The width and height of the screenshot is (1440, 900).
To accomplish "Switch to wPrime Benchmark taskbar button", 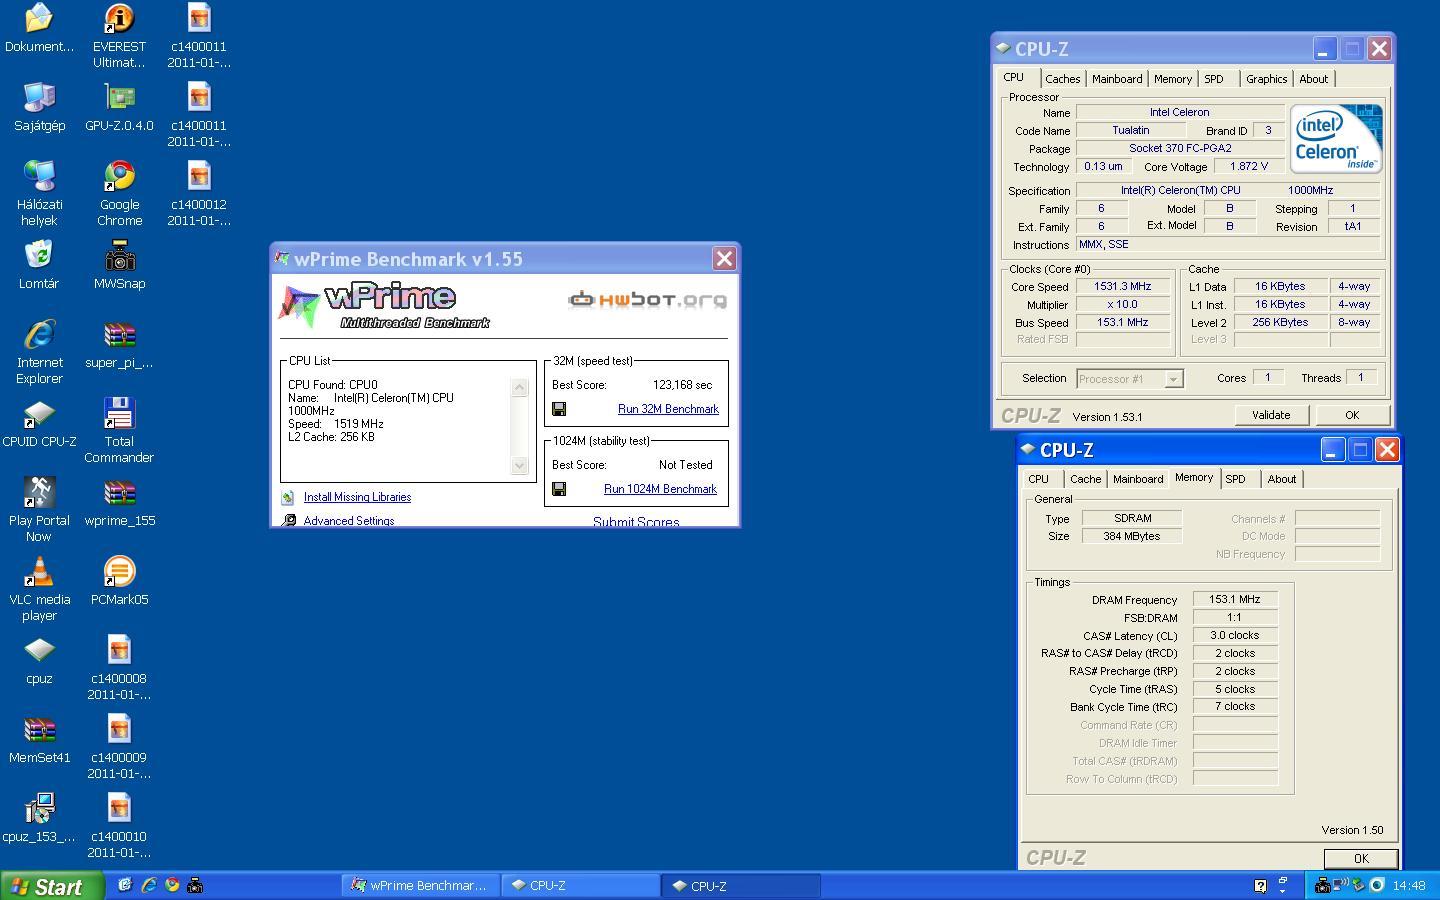I will [420, 885].
